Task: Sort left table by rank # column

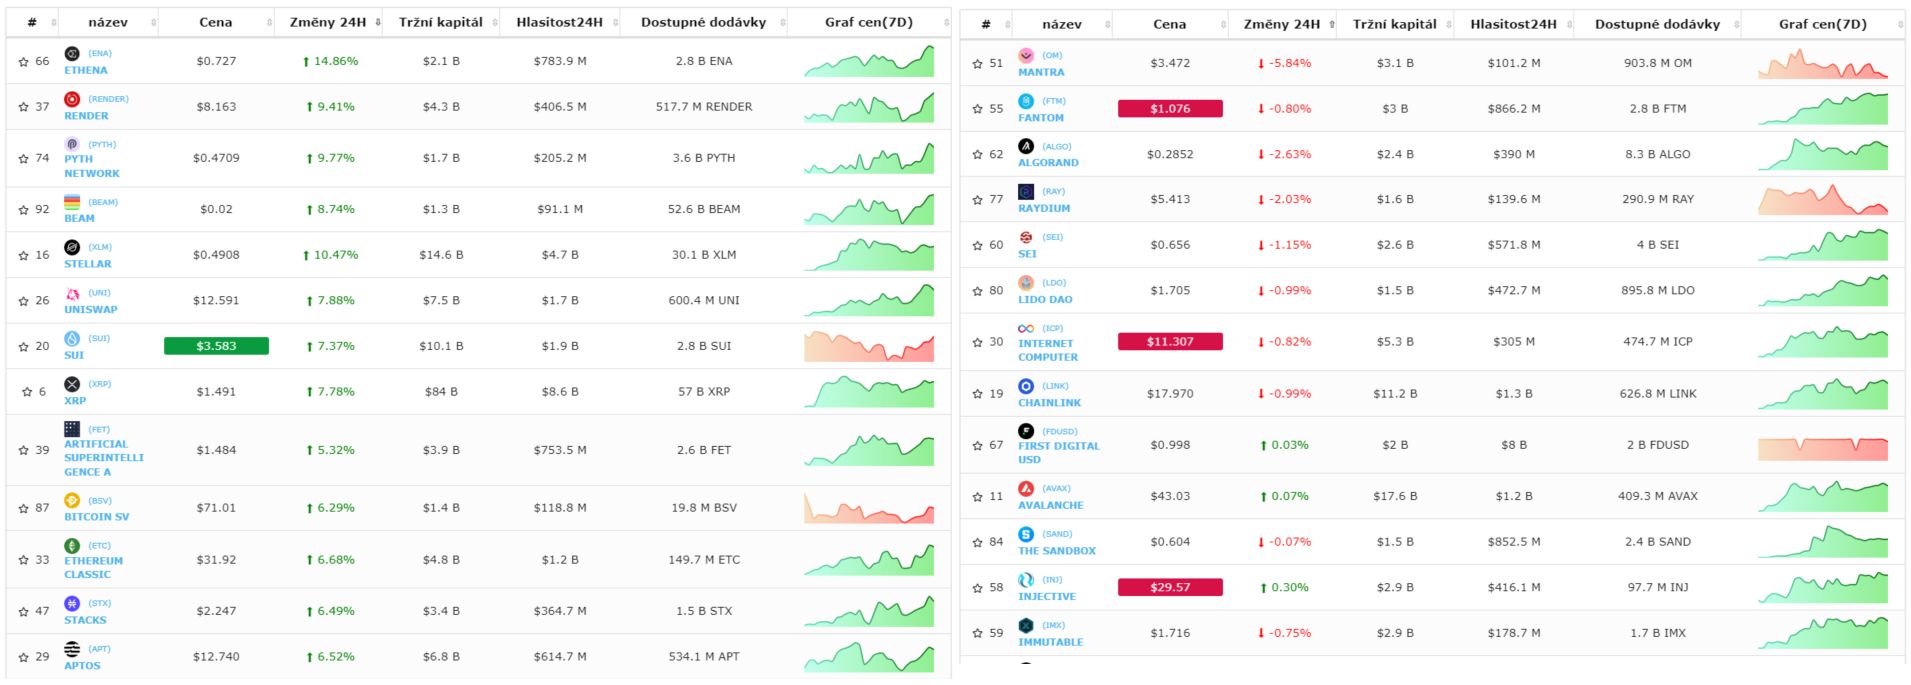Action: (x=32, y=22)
